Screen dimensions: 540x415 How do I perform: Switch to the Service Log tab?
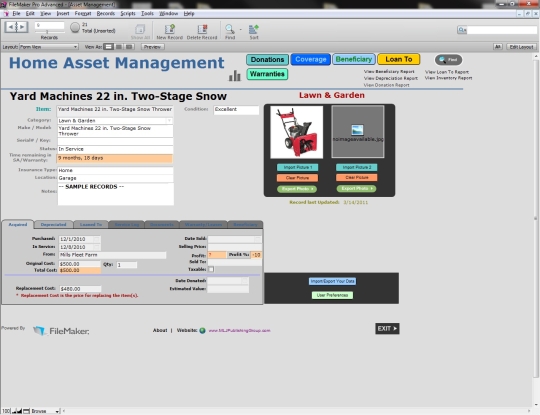tap(127, 225)
